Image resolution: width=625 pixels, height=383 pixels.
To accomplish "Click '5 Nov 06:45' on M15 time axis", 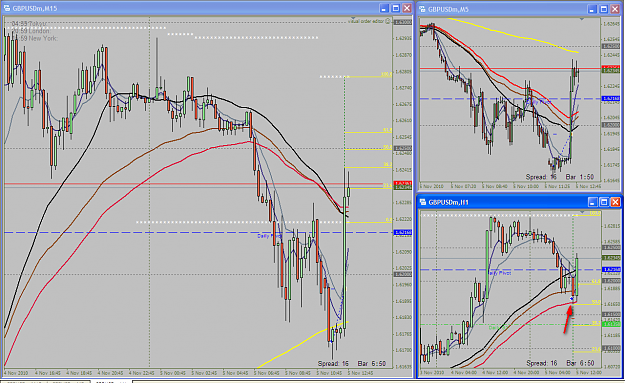I will pos(267,373).
